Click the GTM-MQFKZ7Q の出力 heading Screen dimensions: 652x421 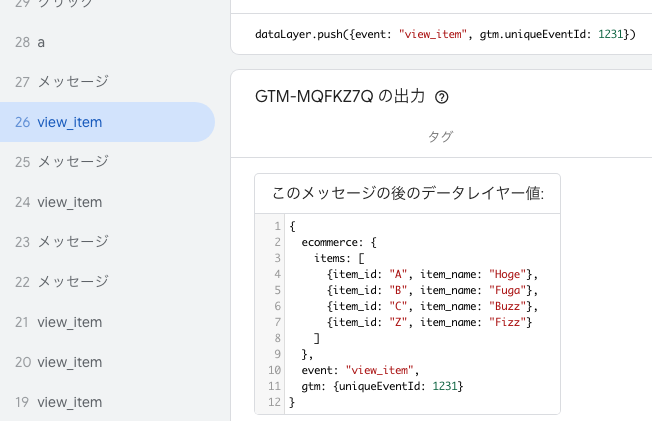(340, 97)
